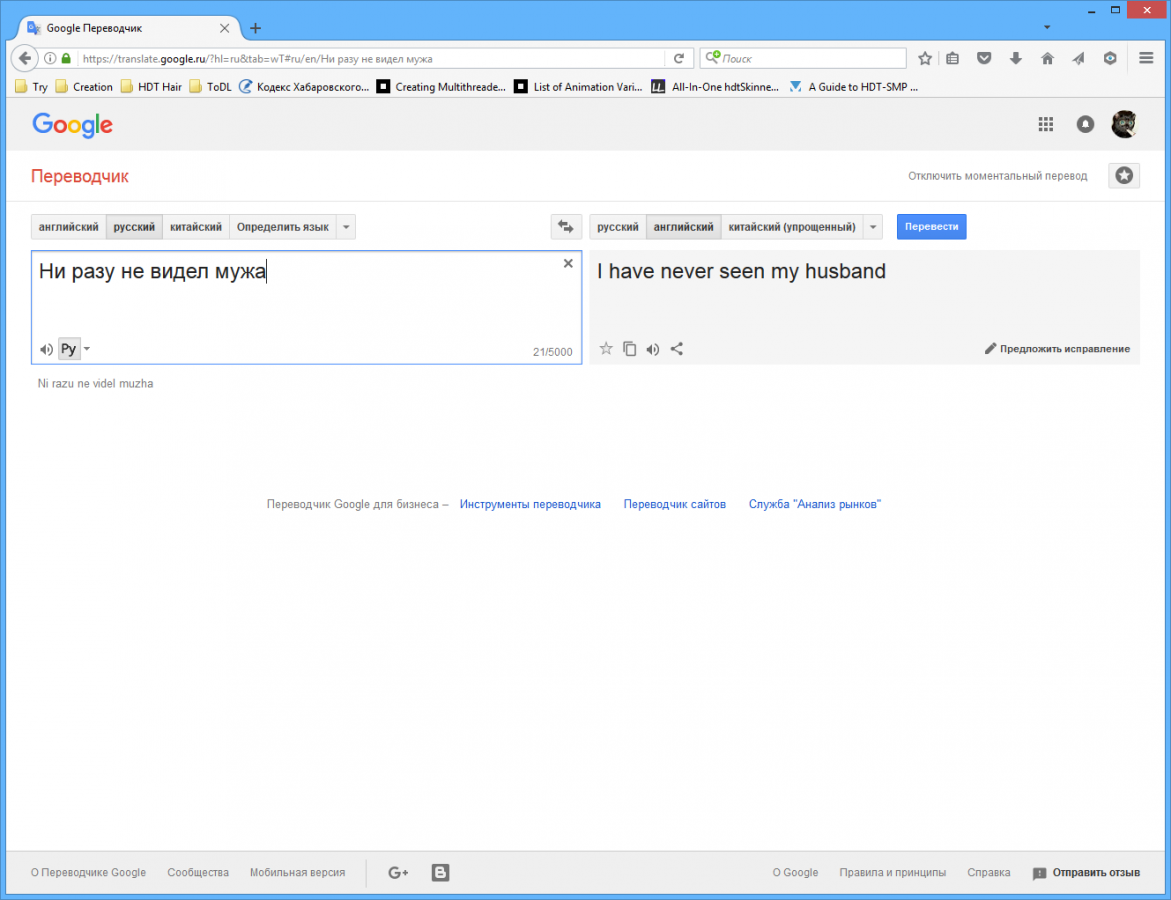The image size is (1171, 900).
Task: Click Предложить исправление
Action: [1057, 349]
